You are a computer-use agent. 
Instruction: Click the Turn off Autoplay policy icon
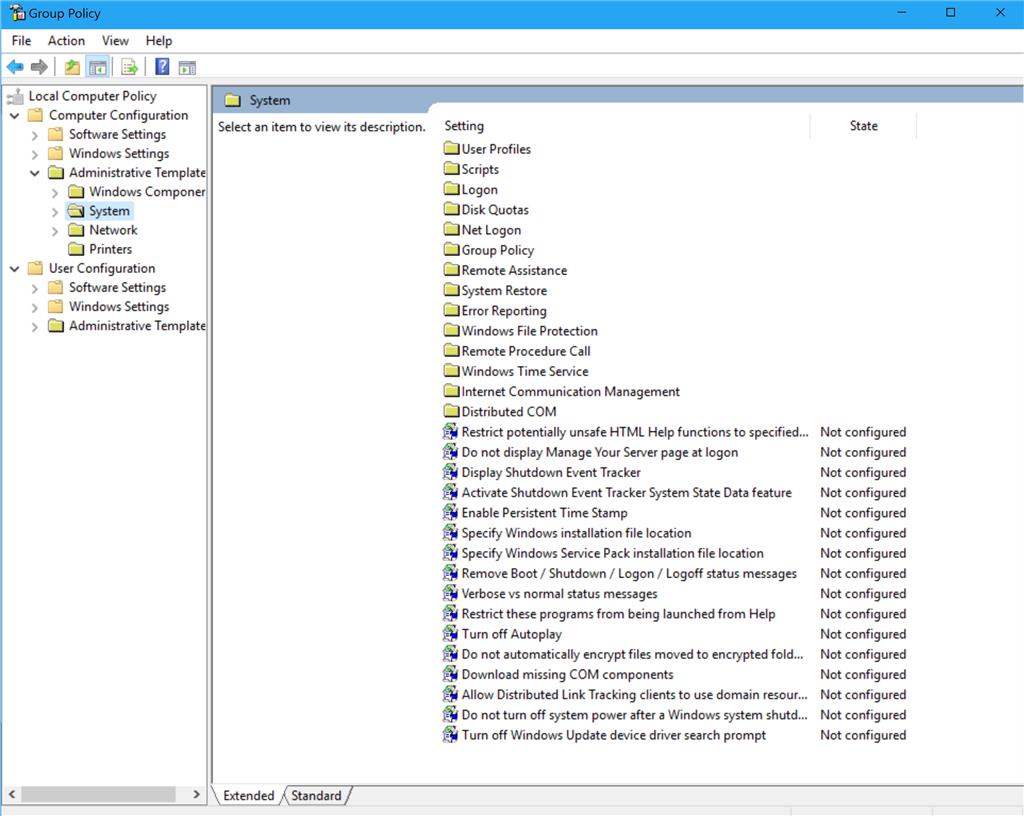click(x=451, y=633)
